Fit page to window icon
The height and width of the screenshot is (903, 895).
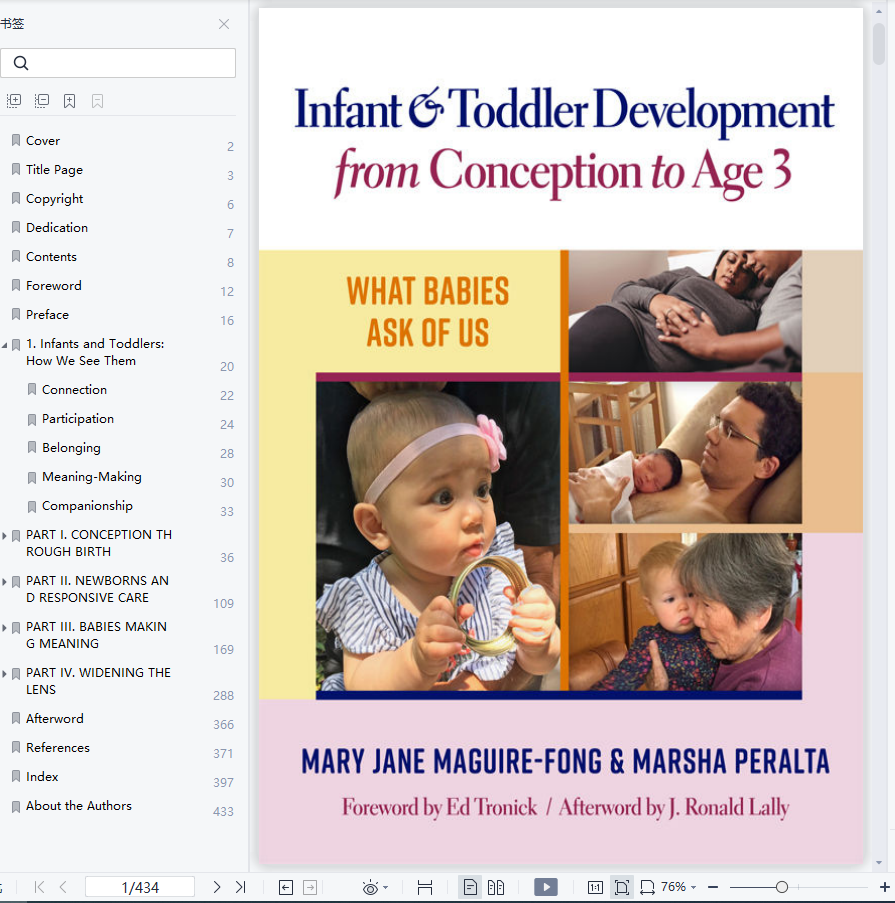[x=621, y=887]
